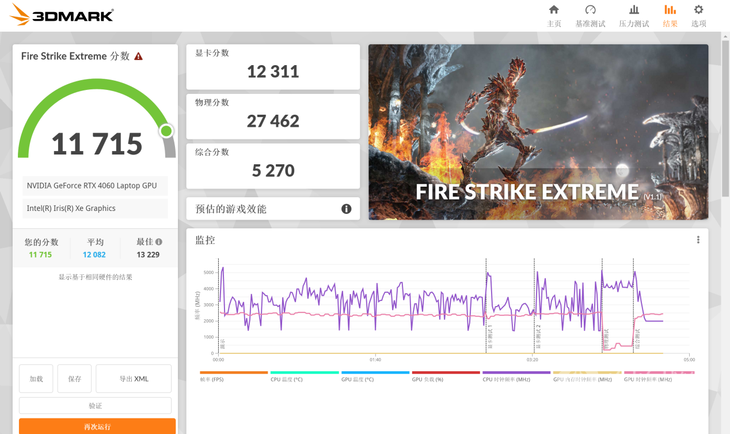The image size is (730, 434).
Task: Click info icon next to 最佳
Action: coord(159,242)
